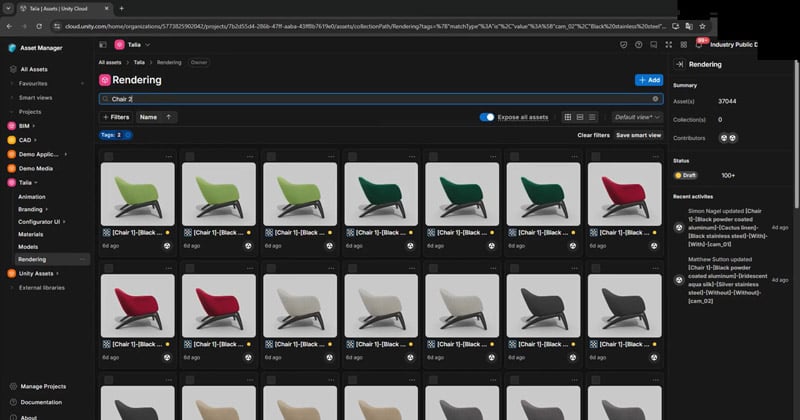Open Manage Projects gear in sidebar
The height and width of the screenshot is (420, 800).
[x=12, y=386]
